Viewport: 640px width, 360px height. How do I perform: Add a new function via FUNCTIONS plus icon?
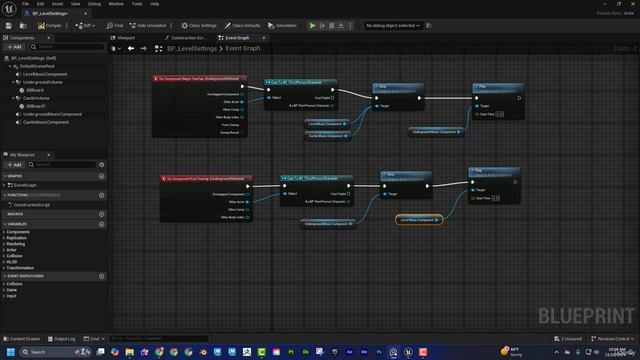pos(102,195)
